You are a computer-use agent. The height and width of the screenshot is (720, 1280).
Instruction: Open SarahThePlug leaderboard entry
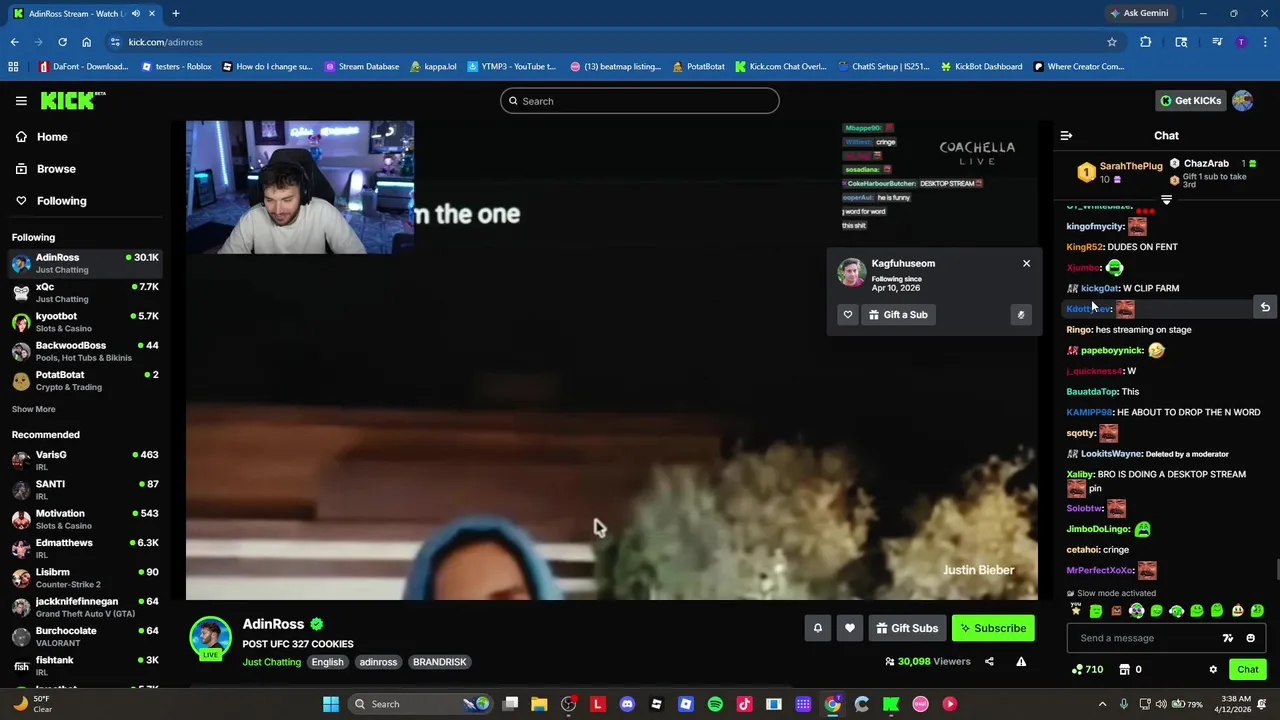point(1122,172)
